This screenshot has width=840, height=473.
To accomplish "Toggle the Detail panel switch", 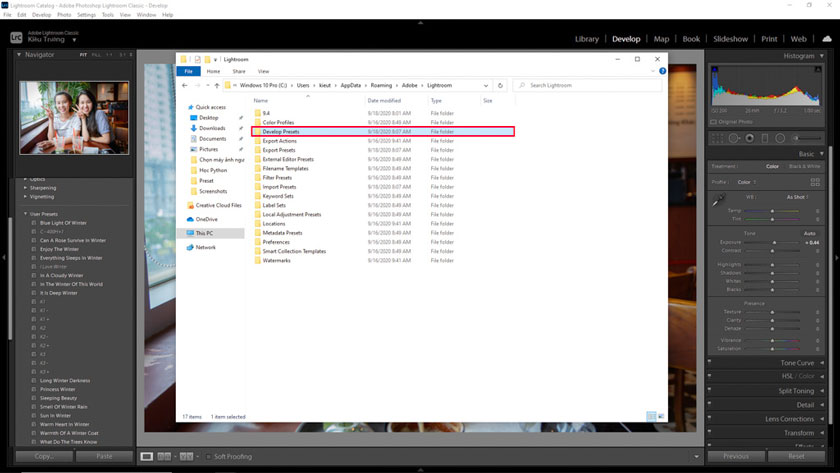I will (709, 404).
